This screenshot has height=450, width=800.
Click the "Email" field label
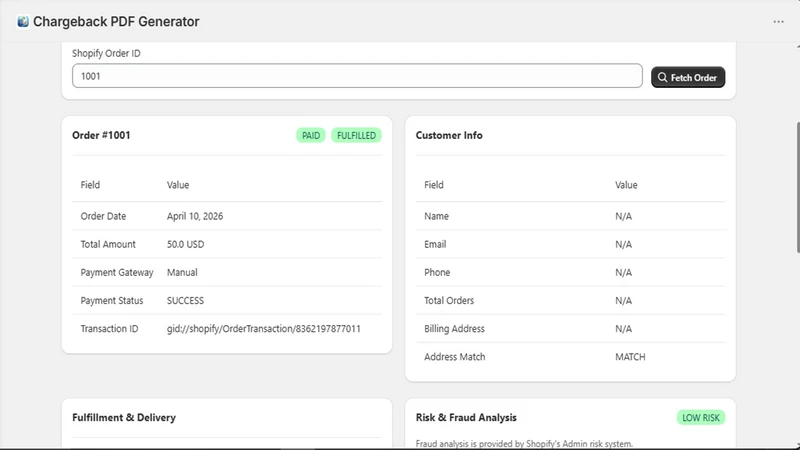[x=435, y=244]
